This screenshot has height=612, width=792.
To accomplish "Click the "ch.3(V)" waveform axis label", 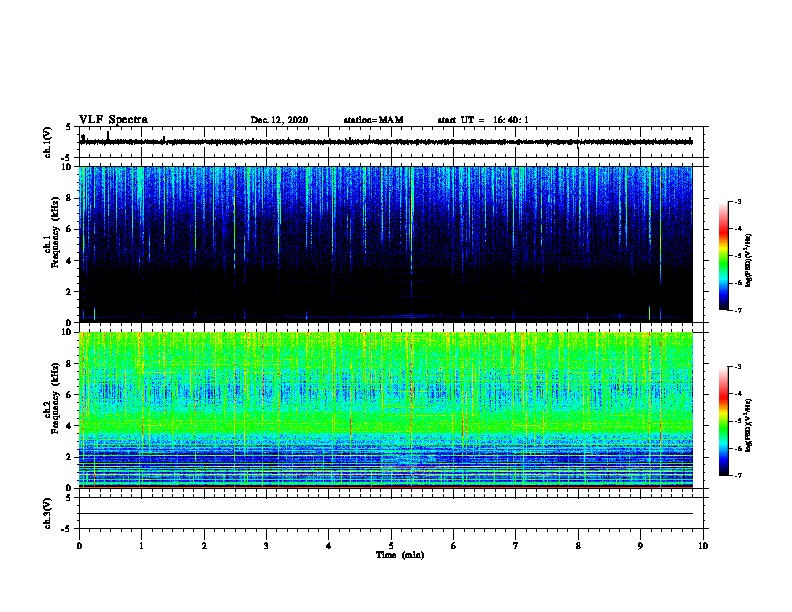I will coord(47,514).
